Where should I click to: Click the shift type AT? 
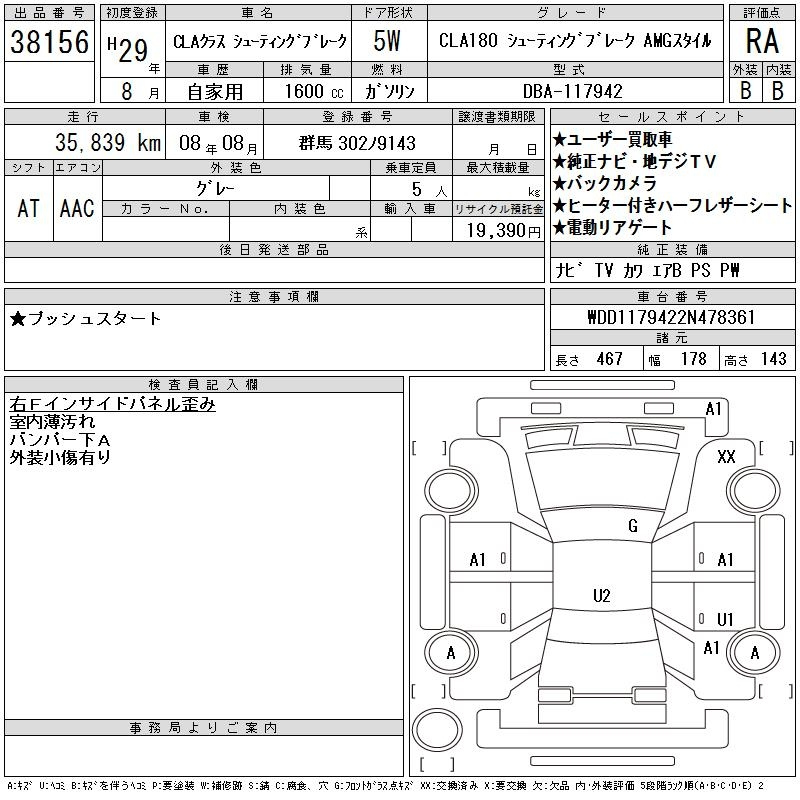28,208
